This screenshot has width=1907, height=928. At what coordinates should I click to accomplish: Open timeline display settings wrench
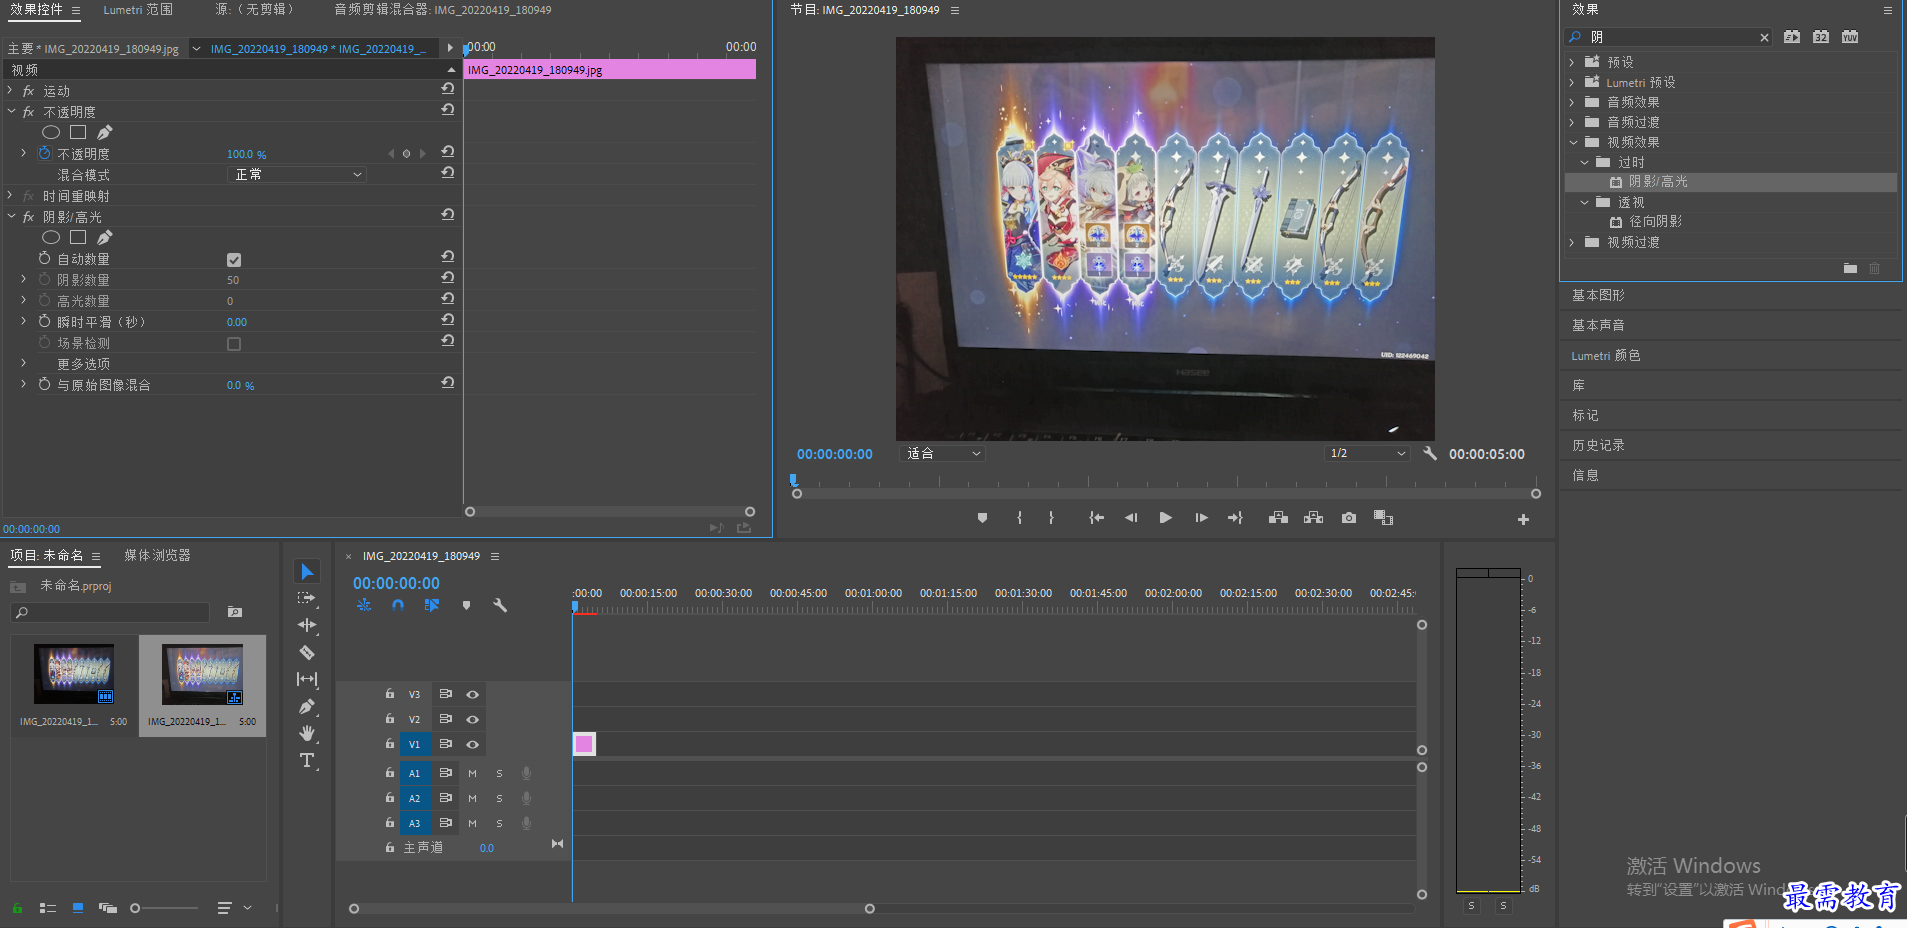tap(500, 605)
